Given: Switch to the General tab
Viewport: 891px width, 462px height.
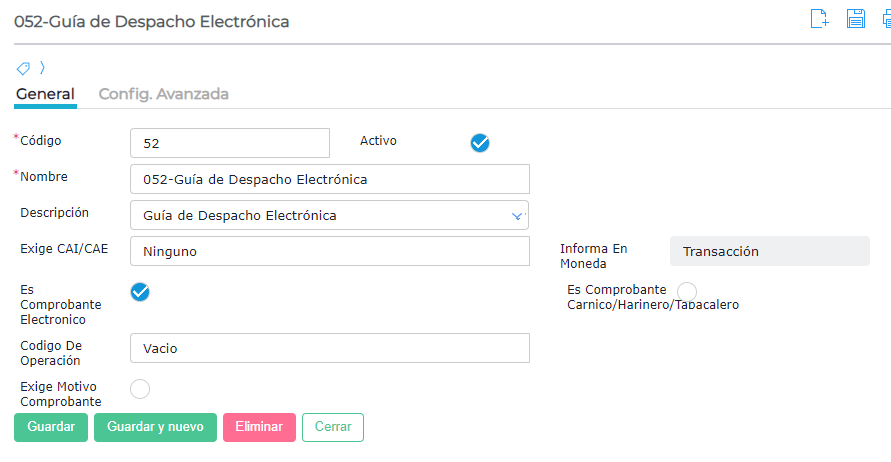Looking at the screenshot, I should pos(45,94).
